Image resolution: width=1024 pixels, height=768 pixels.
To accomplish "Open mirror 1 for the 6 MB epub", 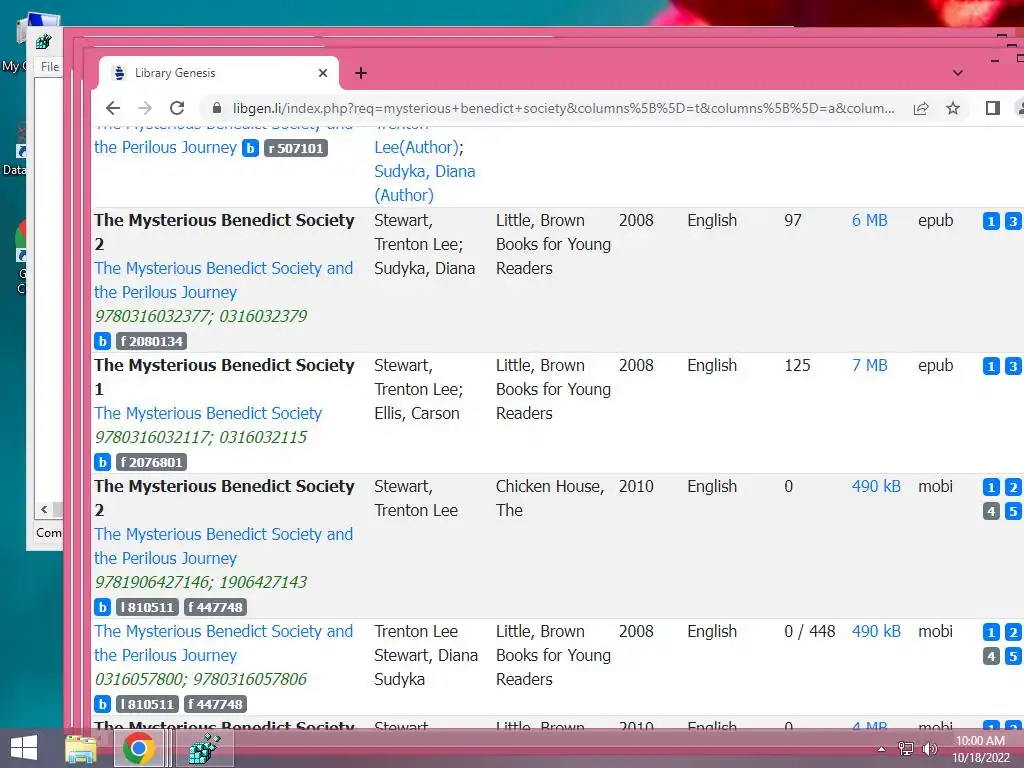I will click(x=991, y=221).
